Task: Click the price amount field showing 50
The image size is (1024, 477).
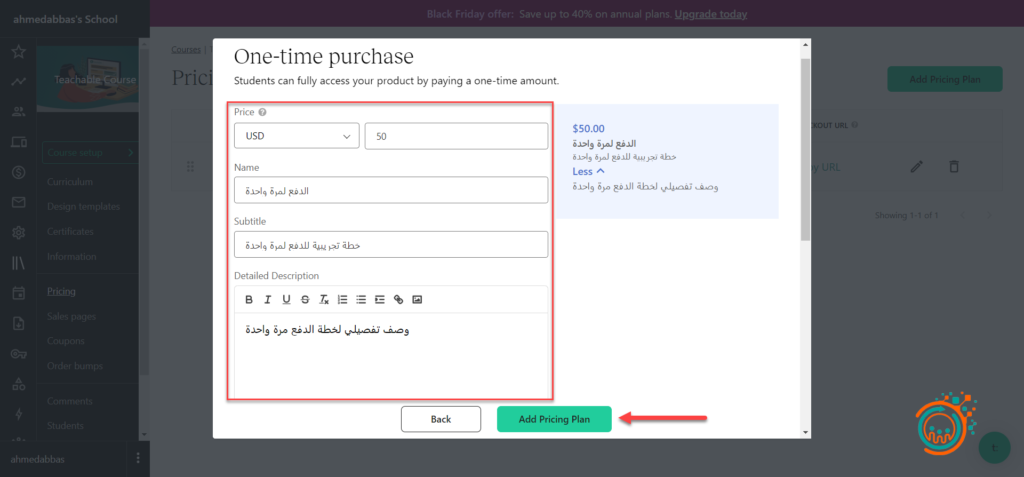Action: click(x=456, y=136)
